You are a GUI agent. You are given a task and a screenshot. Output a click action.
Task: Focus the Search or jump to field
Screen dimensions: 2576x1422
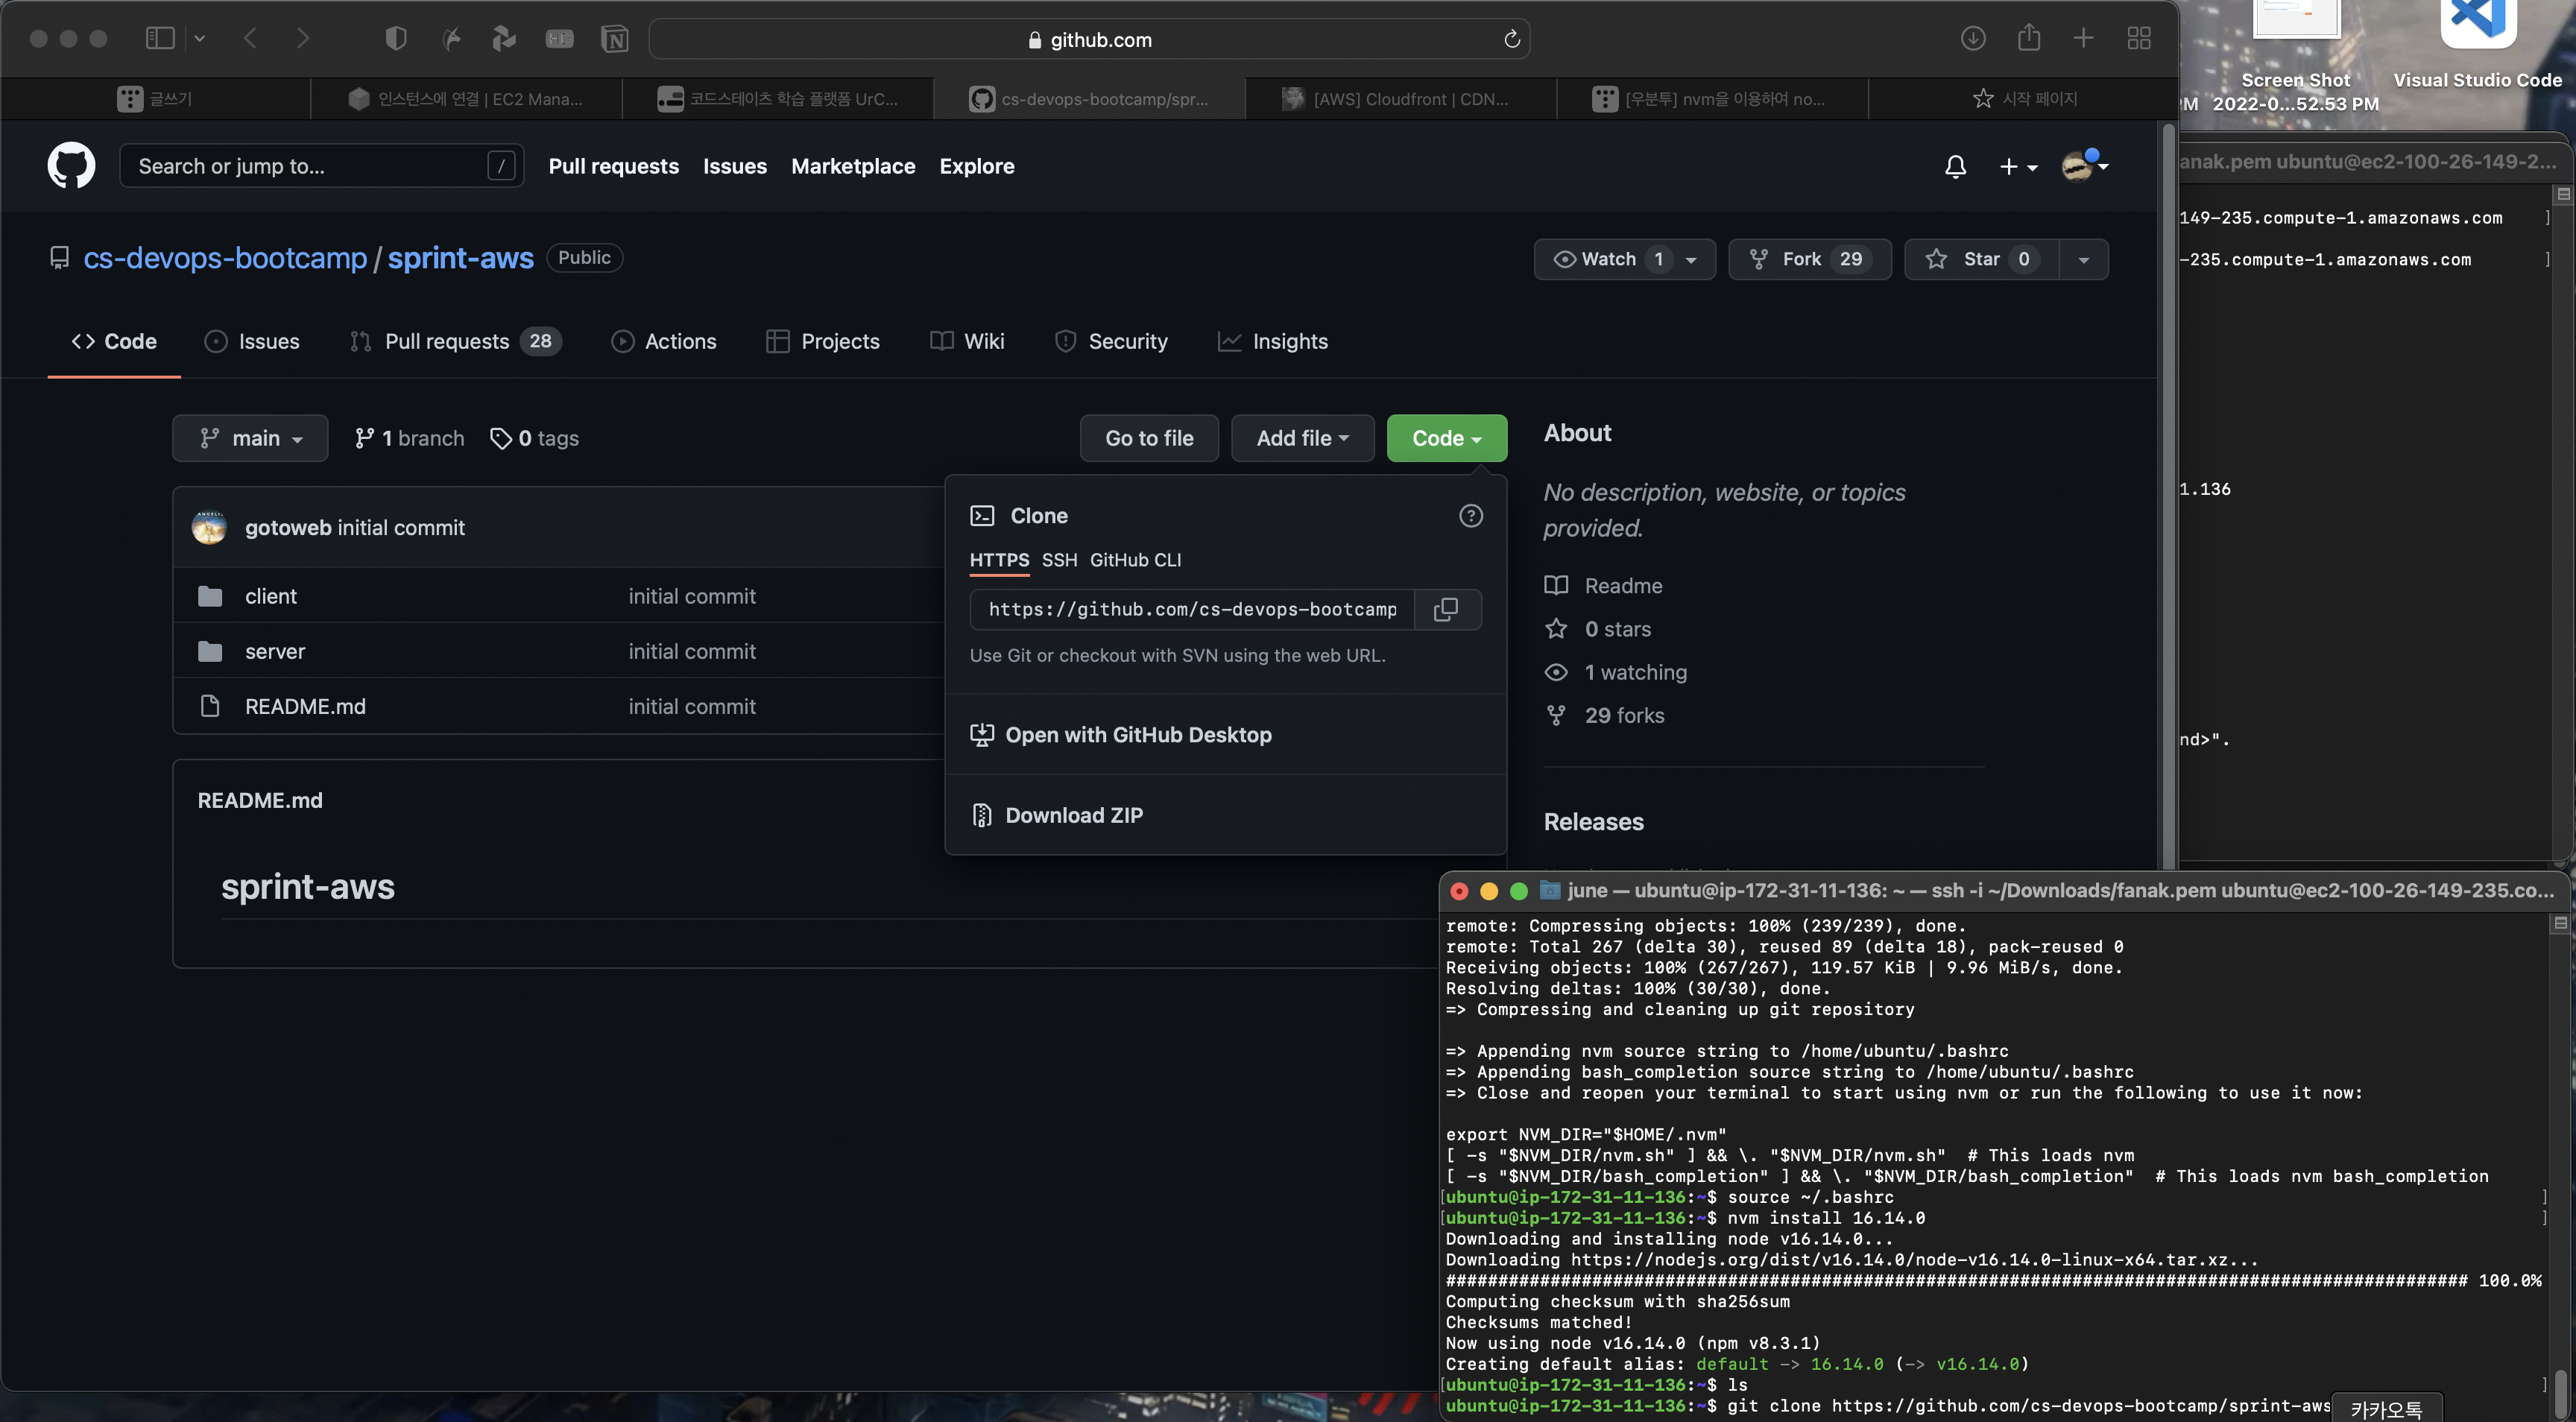(x=321, y=166)
